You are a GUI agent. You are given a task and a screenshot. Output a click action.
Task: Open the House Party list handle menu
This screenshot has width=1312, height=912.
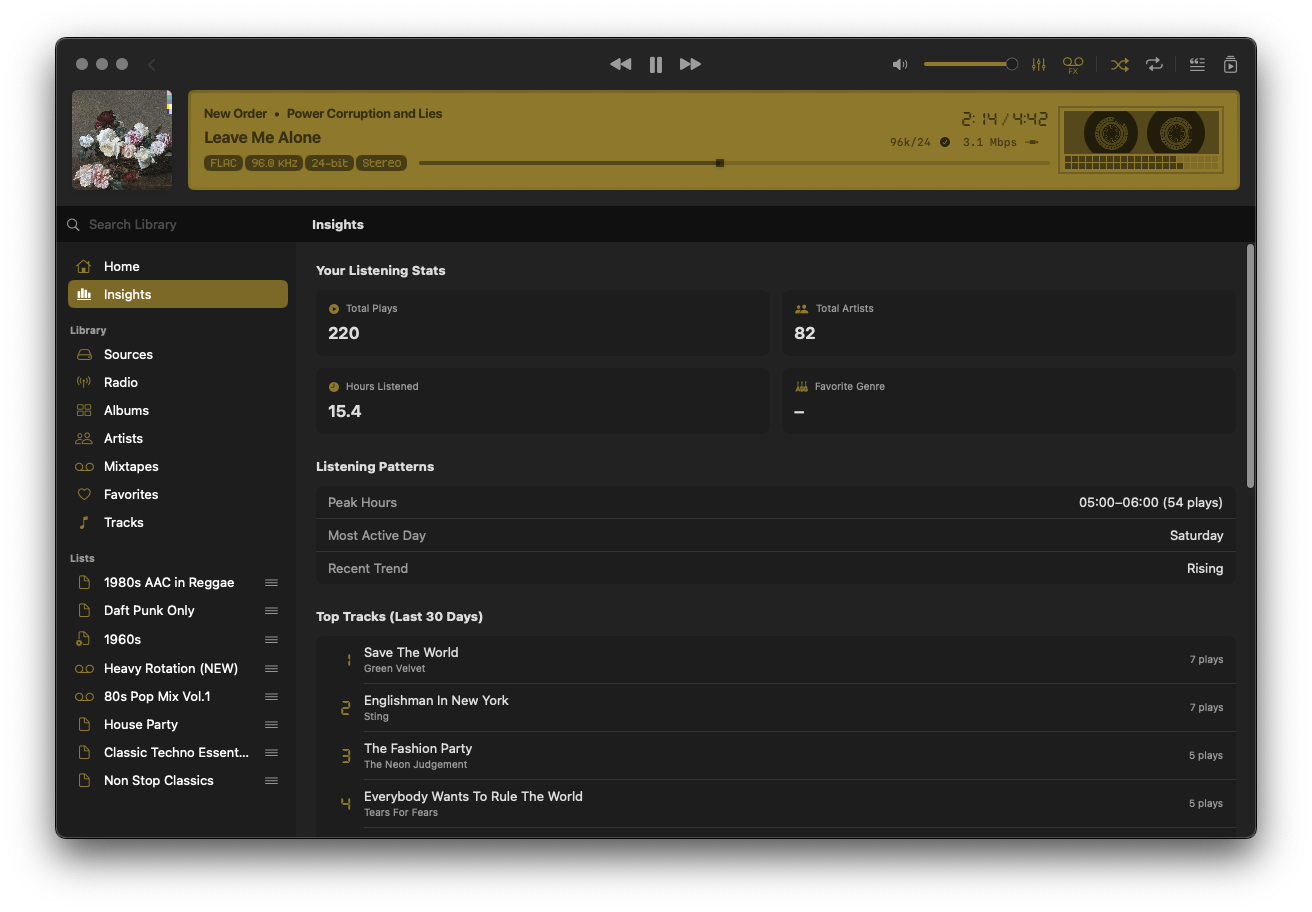[271, 724]
